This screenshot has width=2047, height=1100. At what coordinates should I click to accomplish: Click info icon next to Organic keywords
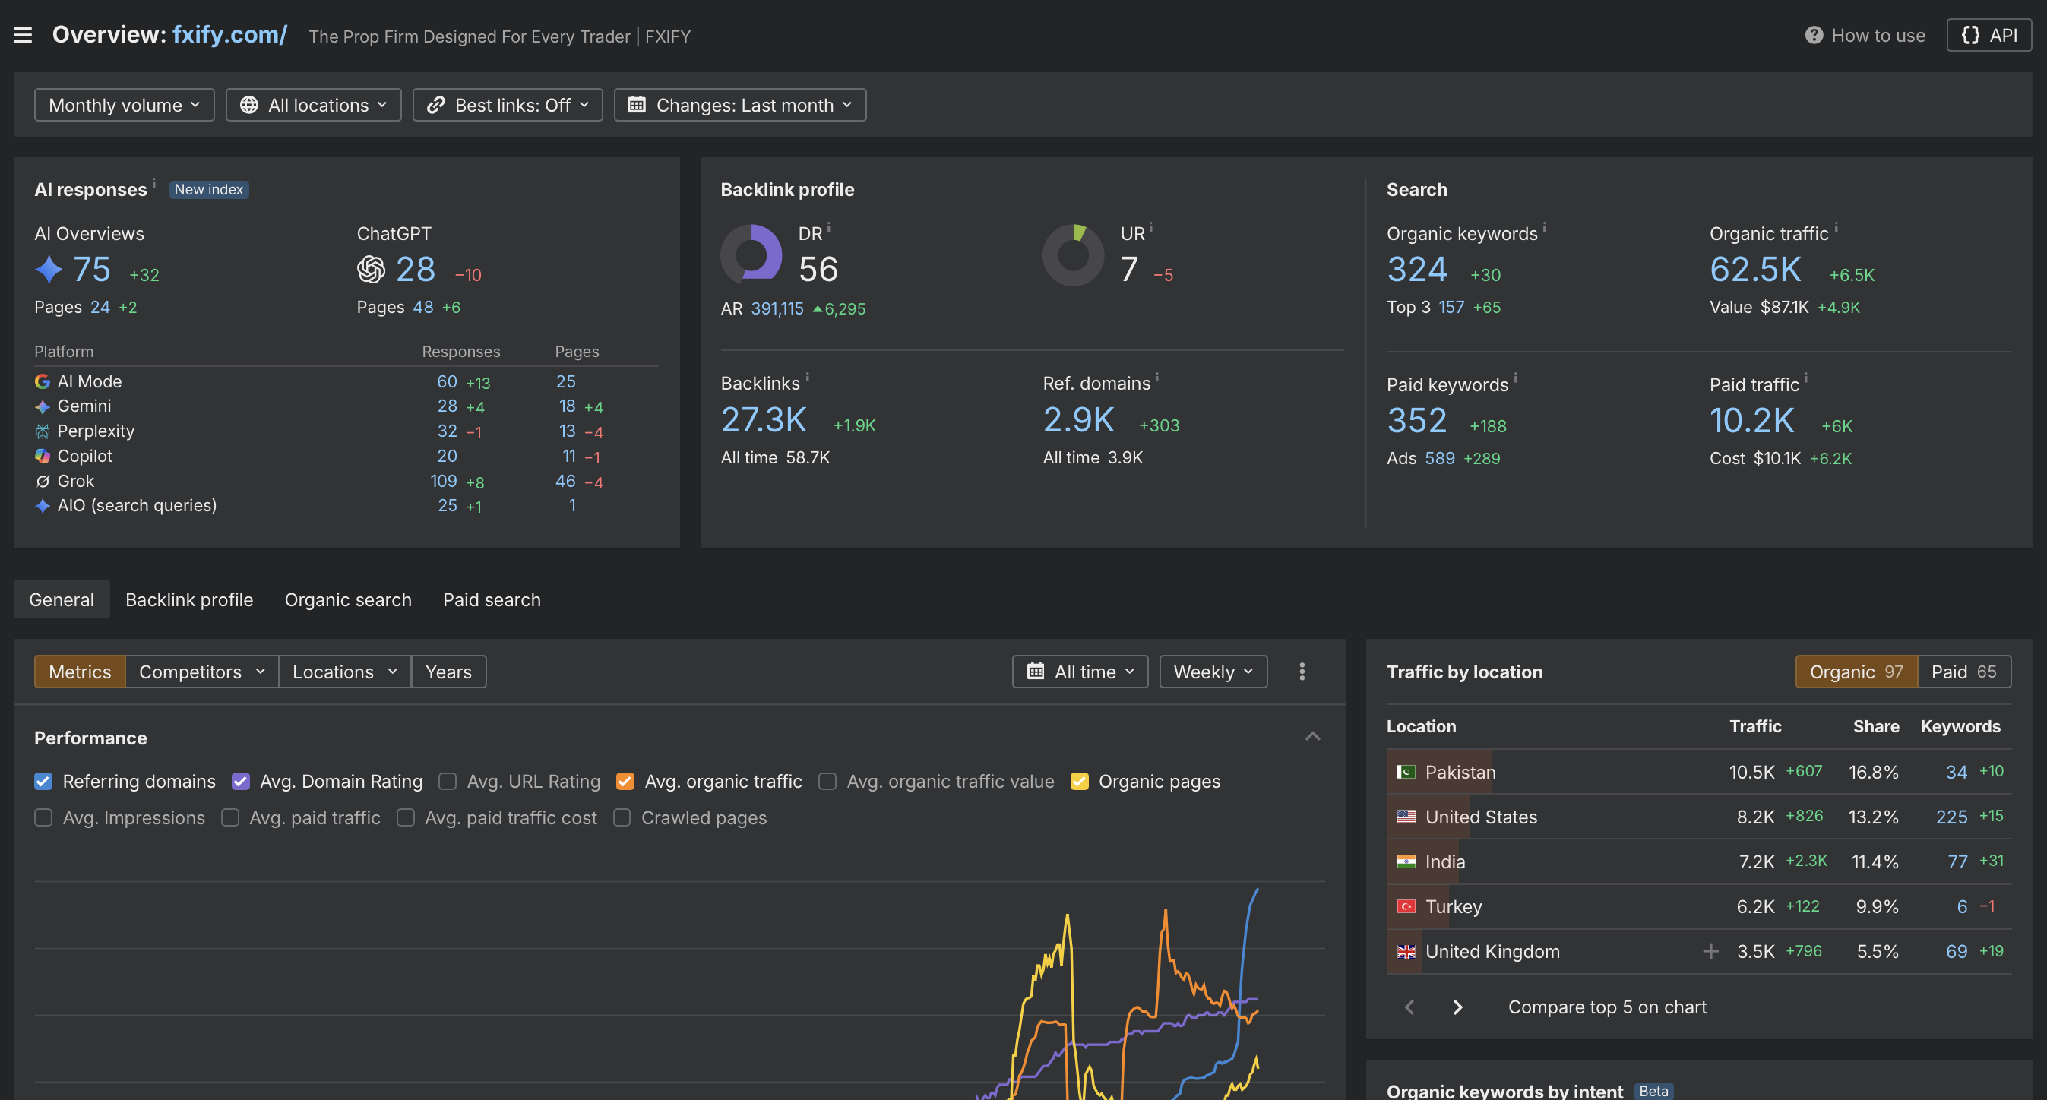coord(1545,228)
